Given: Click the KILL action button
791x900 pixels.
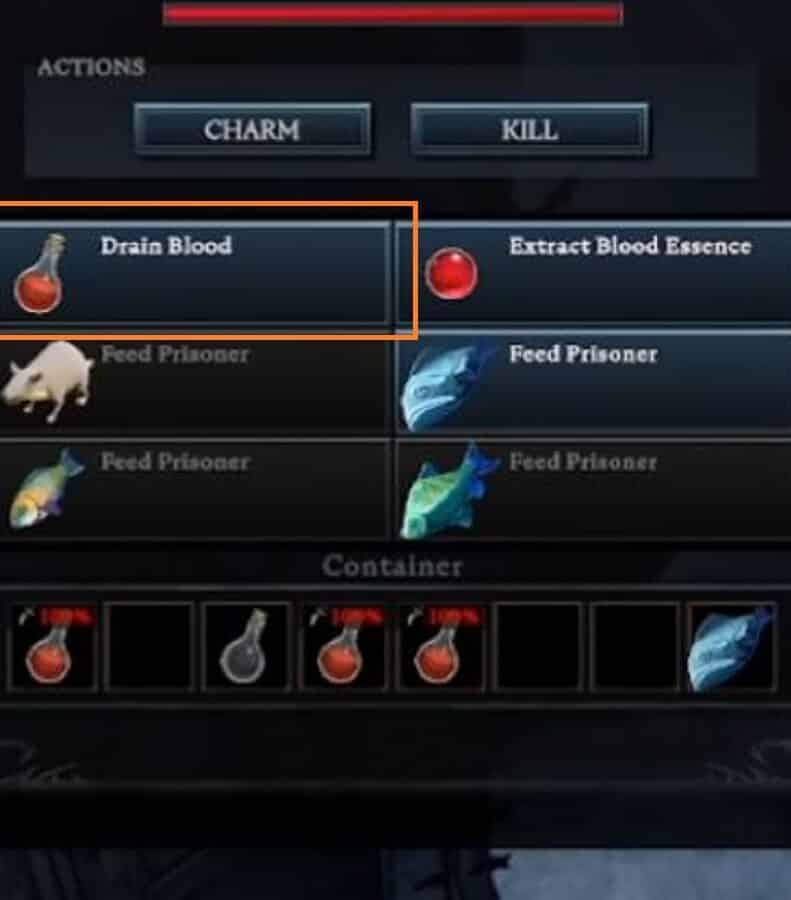Looking at the screenshot, I should [x=529, y=130].
